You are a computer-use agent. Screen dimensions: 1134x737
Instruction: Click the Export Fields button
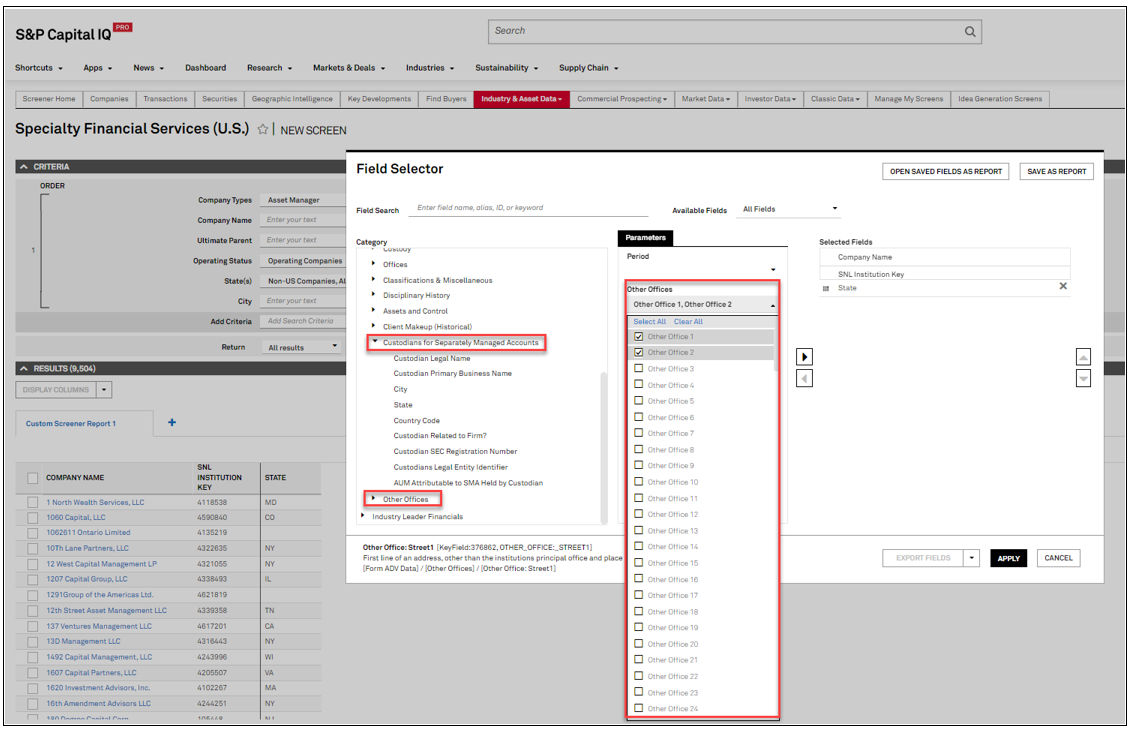click(923, 558)
